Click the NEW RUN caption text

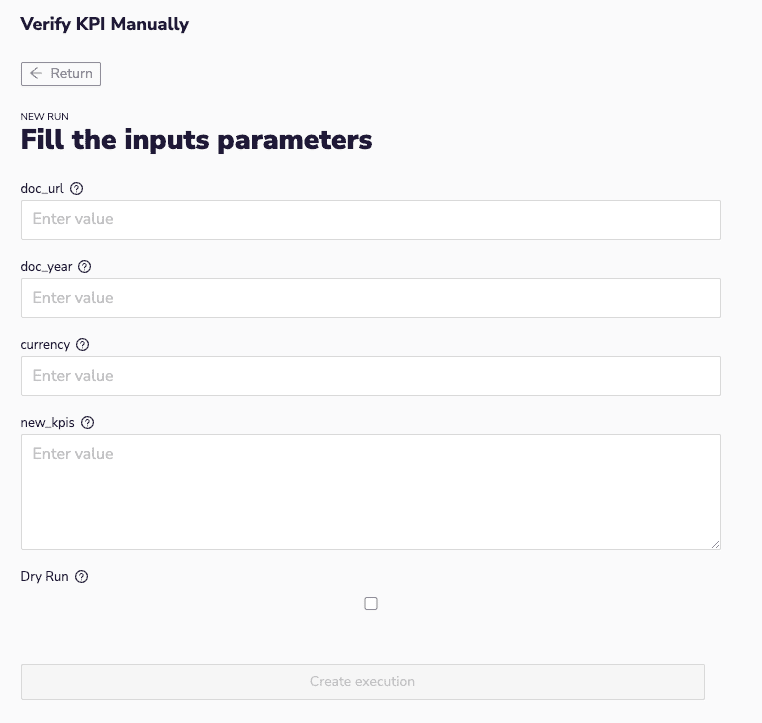tap(44, 117)
